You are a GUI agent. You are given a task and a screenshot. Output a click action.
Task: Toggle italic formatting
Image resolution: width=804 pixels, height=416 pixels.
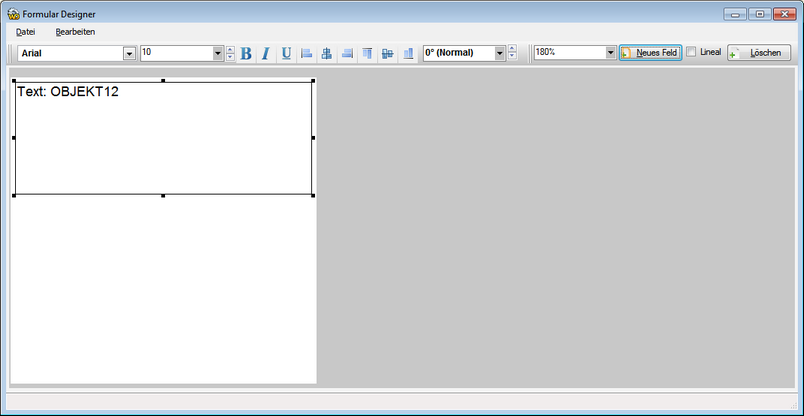point(266,53)
